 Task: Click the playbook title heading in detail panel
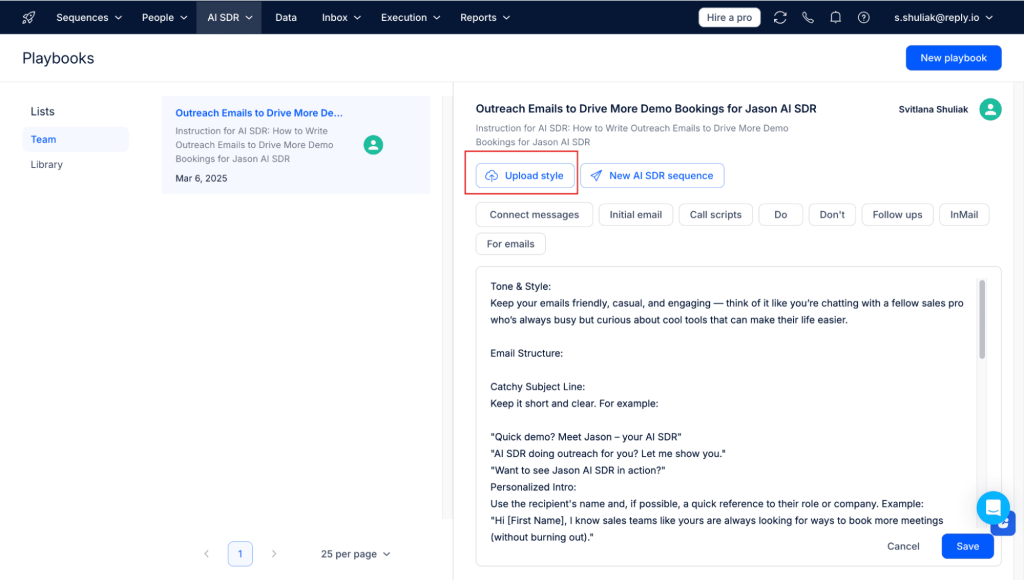pos(646,109)
